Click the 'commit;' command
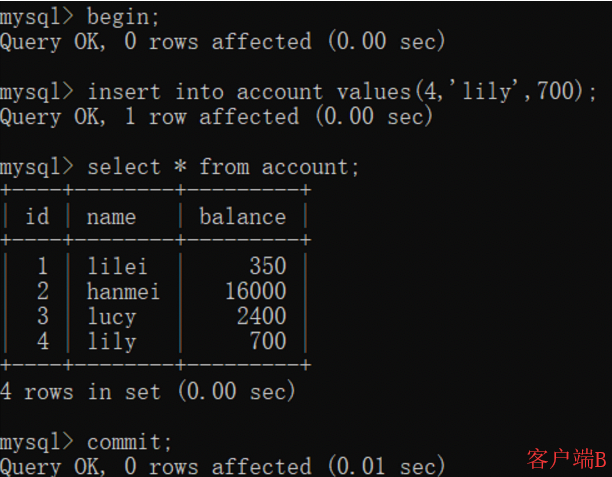 129,442
